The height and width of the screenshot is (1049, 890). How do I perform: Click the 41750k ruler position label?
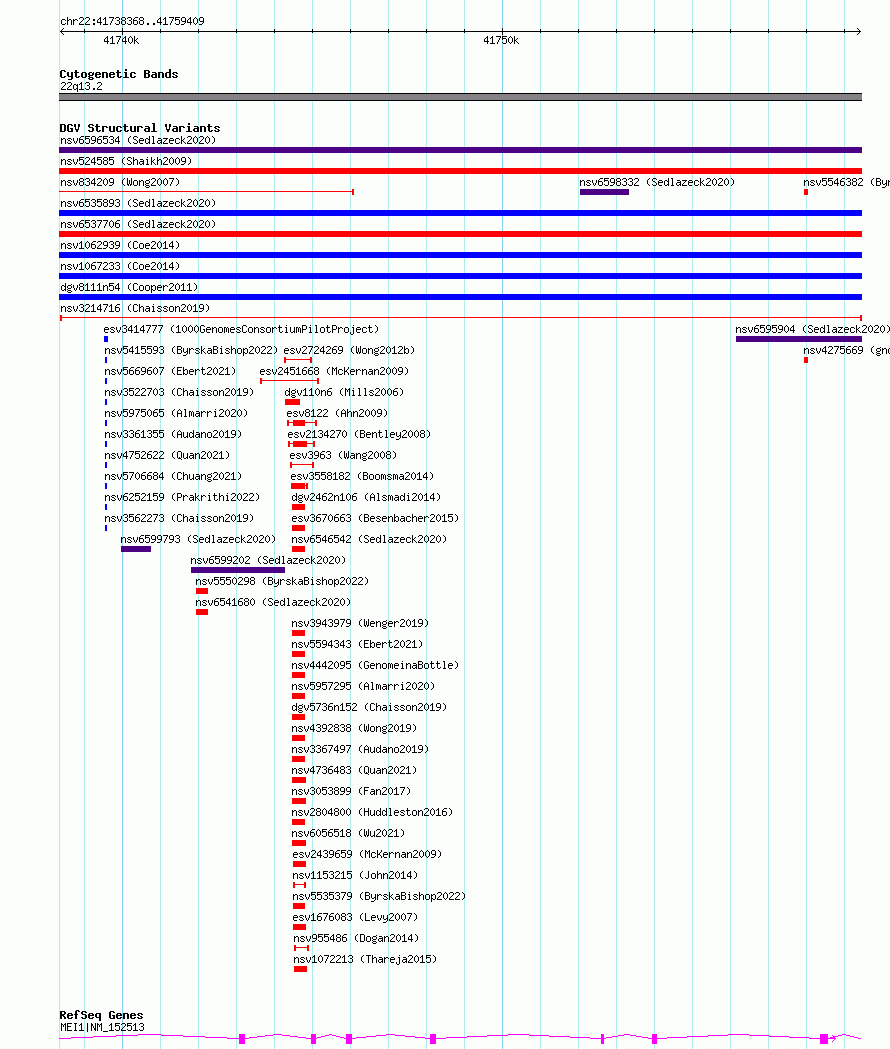pos(501,40)
